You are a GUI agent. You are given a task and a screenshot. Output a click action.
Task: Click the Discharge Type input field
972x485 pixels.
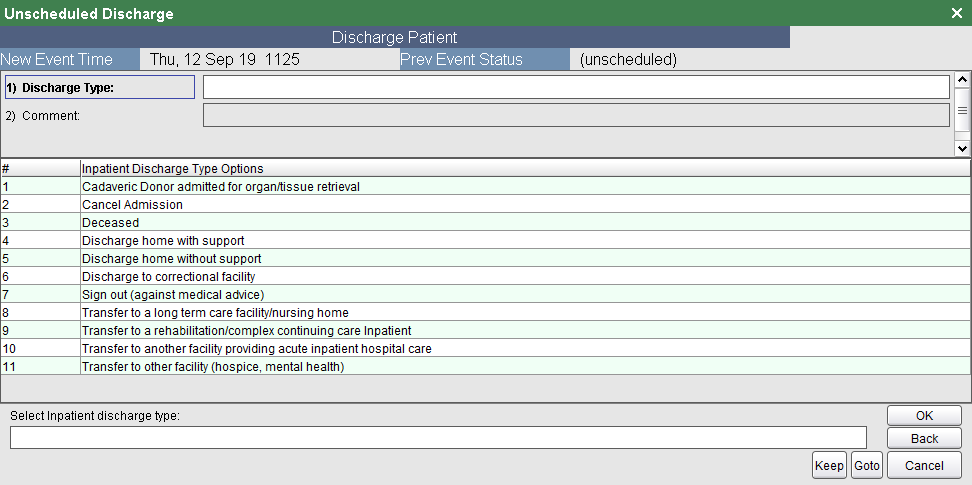pyautogui.click(x=576, y=87)
